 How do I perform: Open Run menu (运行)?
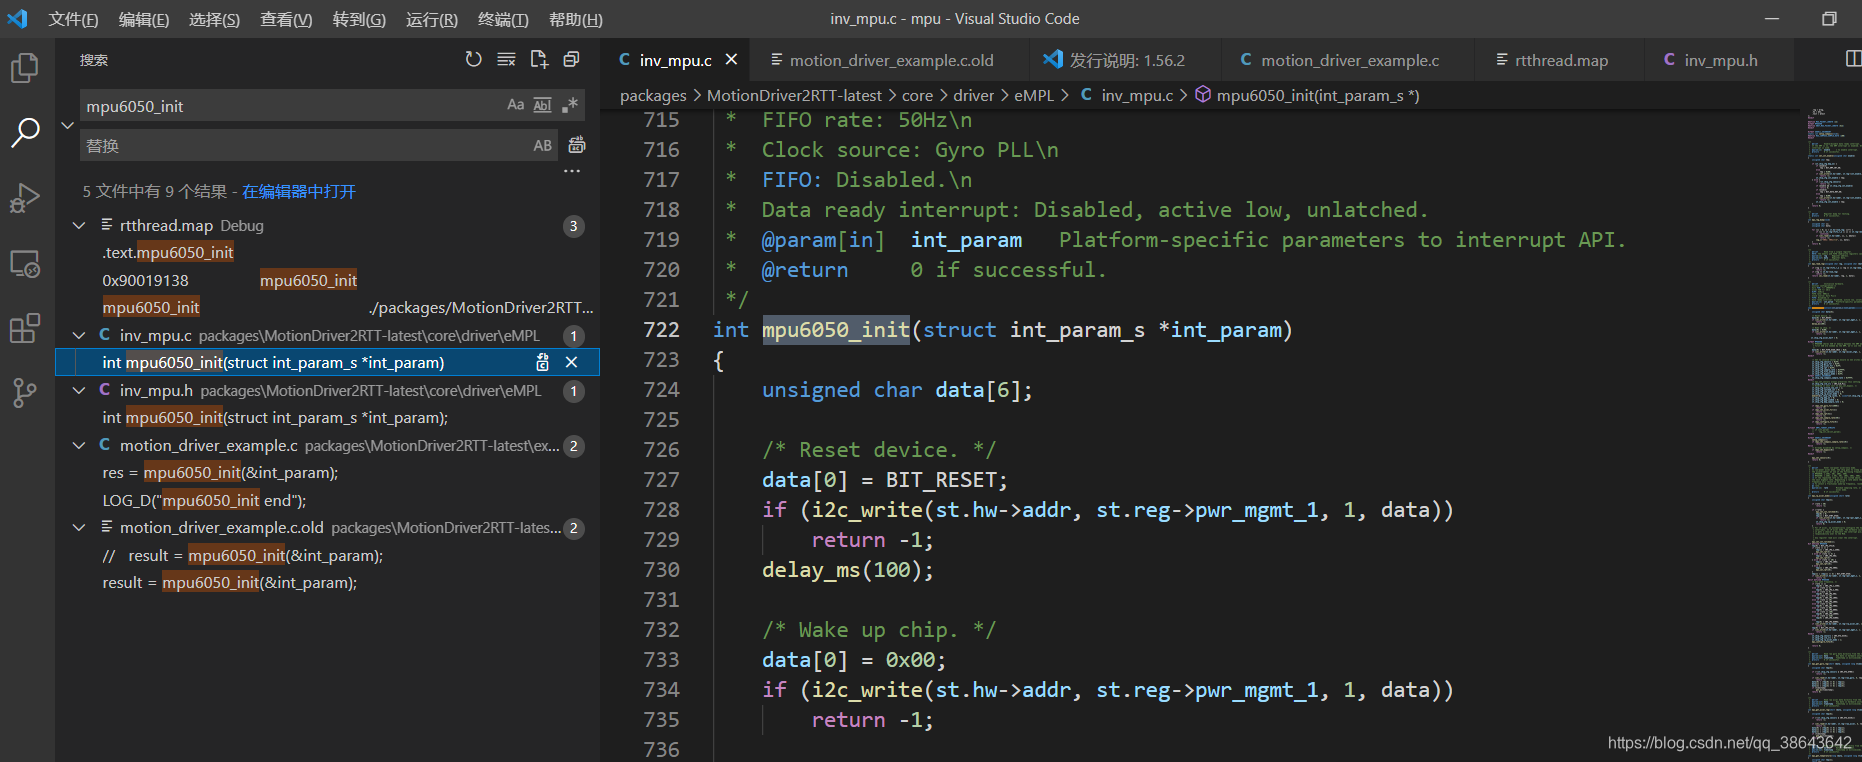click(x=432, y=19)
